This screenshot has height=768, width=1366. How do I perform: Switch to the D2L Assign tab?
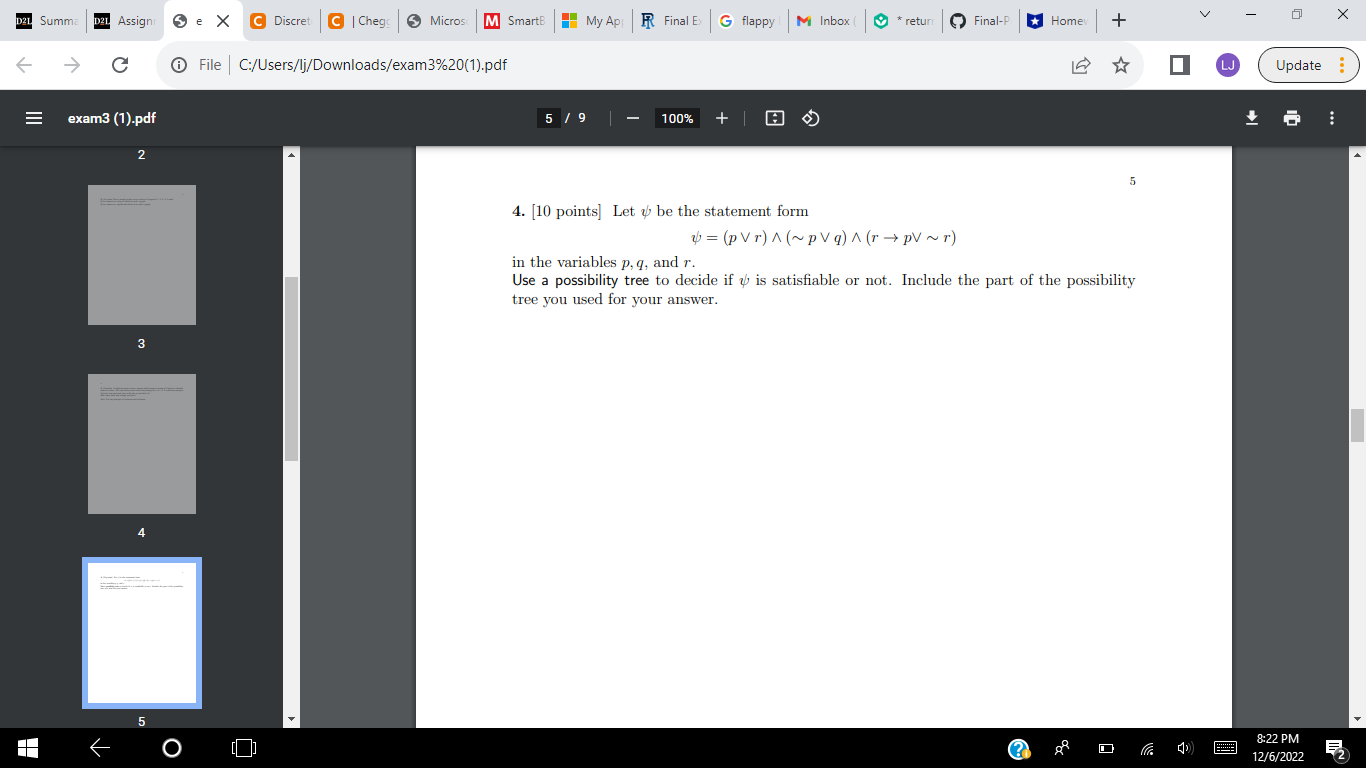click(122, 20)
